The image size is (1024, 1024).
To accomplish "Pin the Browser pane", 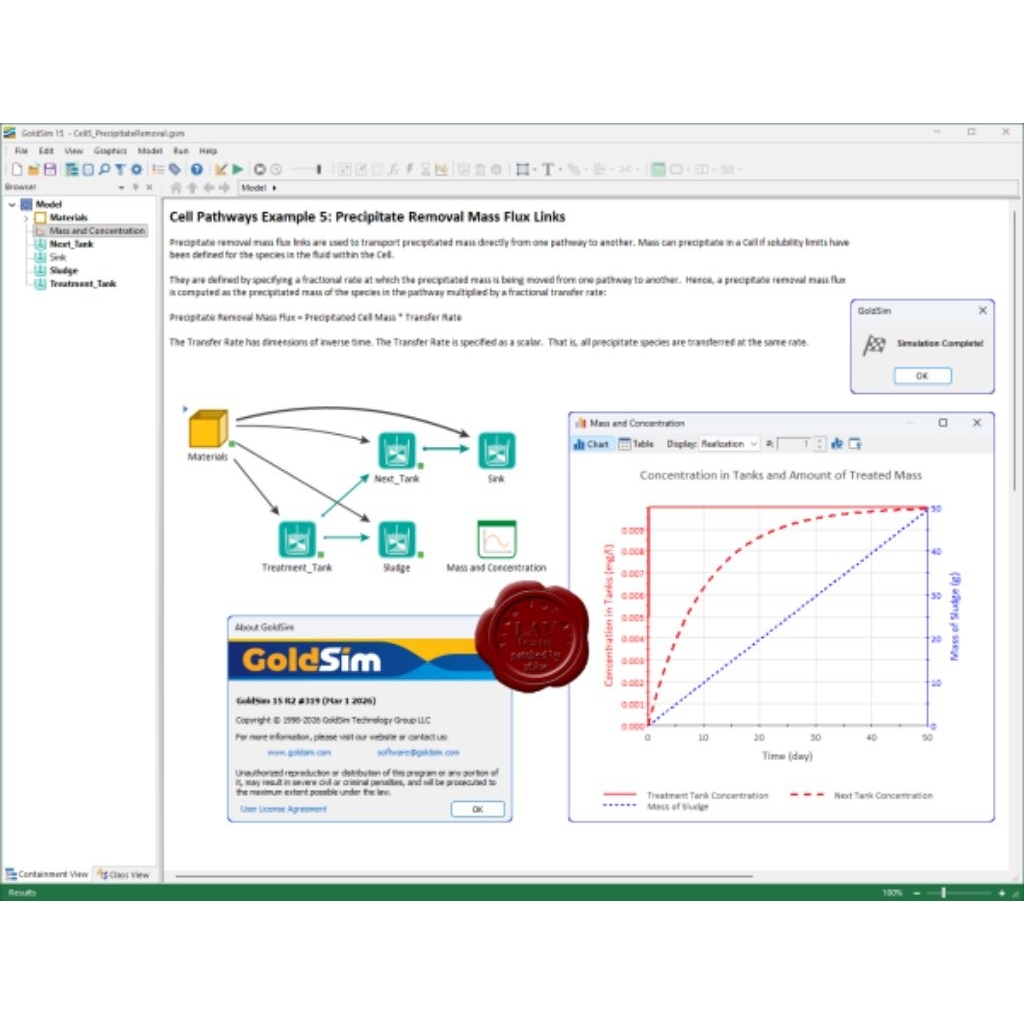I will tap(136, 187).
